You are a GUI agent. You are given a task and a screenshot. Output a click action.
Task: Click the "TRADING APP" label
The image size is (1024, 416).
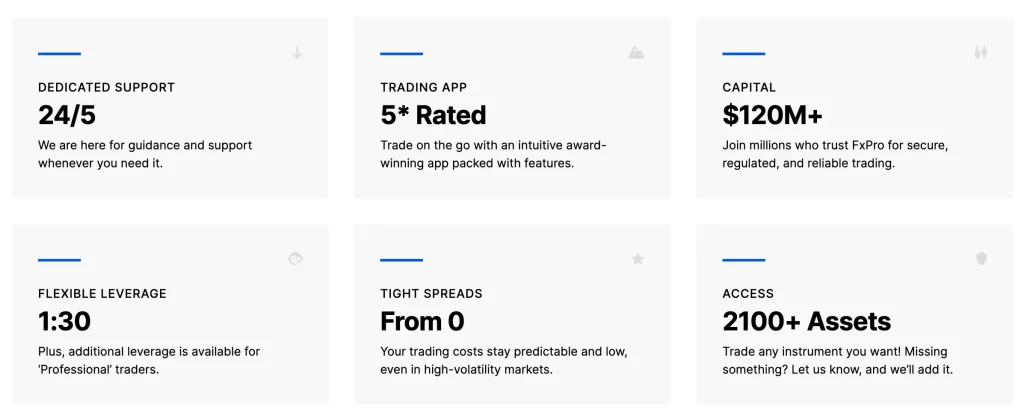click(x=423, y=87)
